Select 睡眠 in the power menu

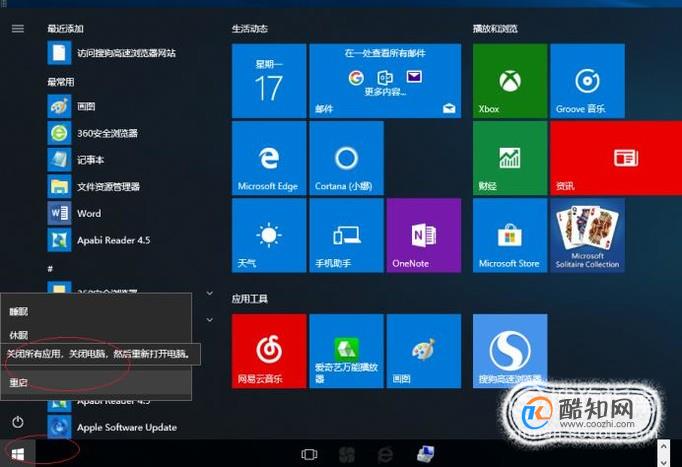point(96,311)
